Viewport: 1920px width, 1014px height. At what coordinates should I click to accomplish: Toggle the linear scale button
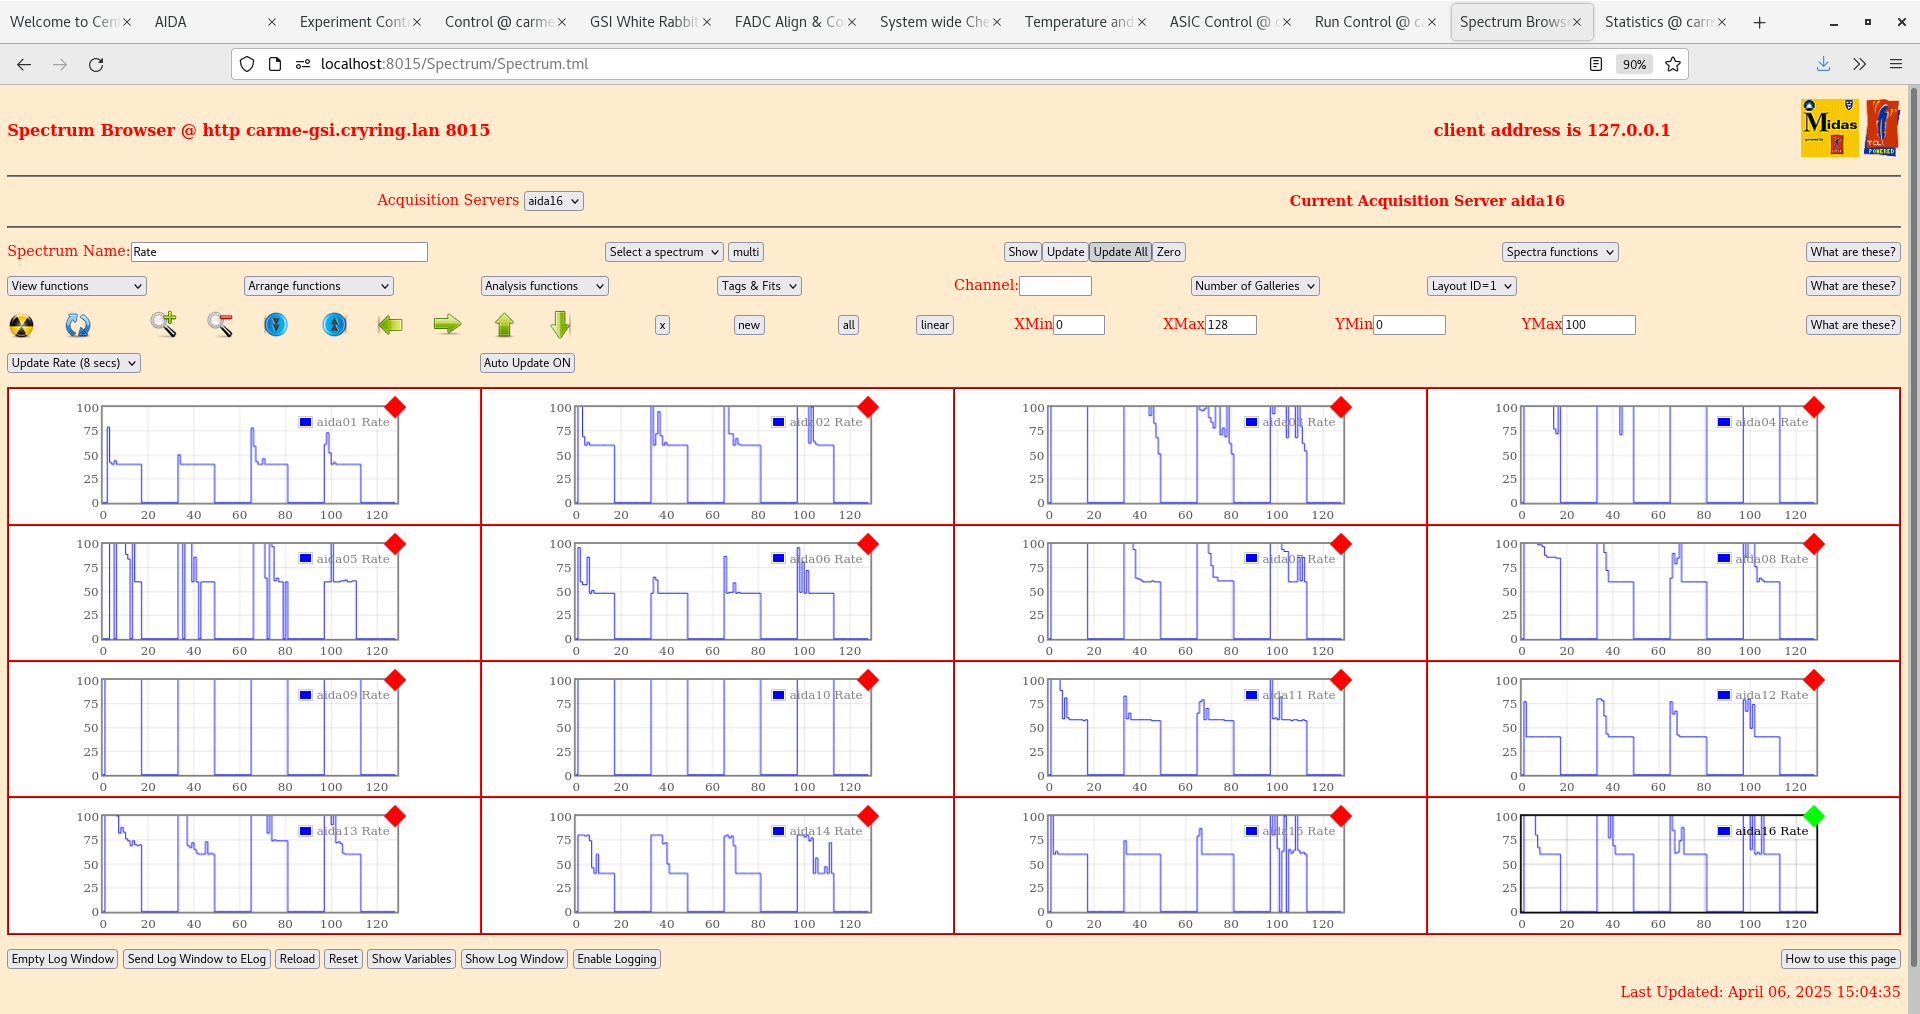(934, 325)
